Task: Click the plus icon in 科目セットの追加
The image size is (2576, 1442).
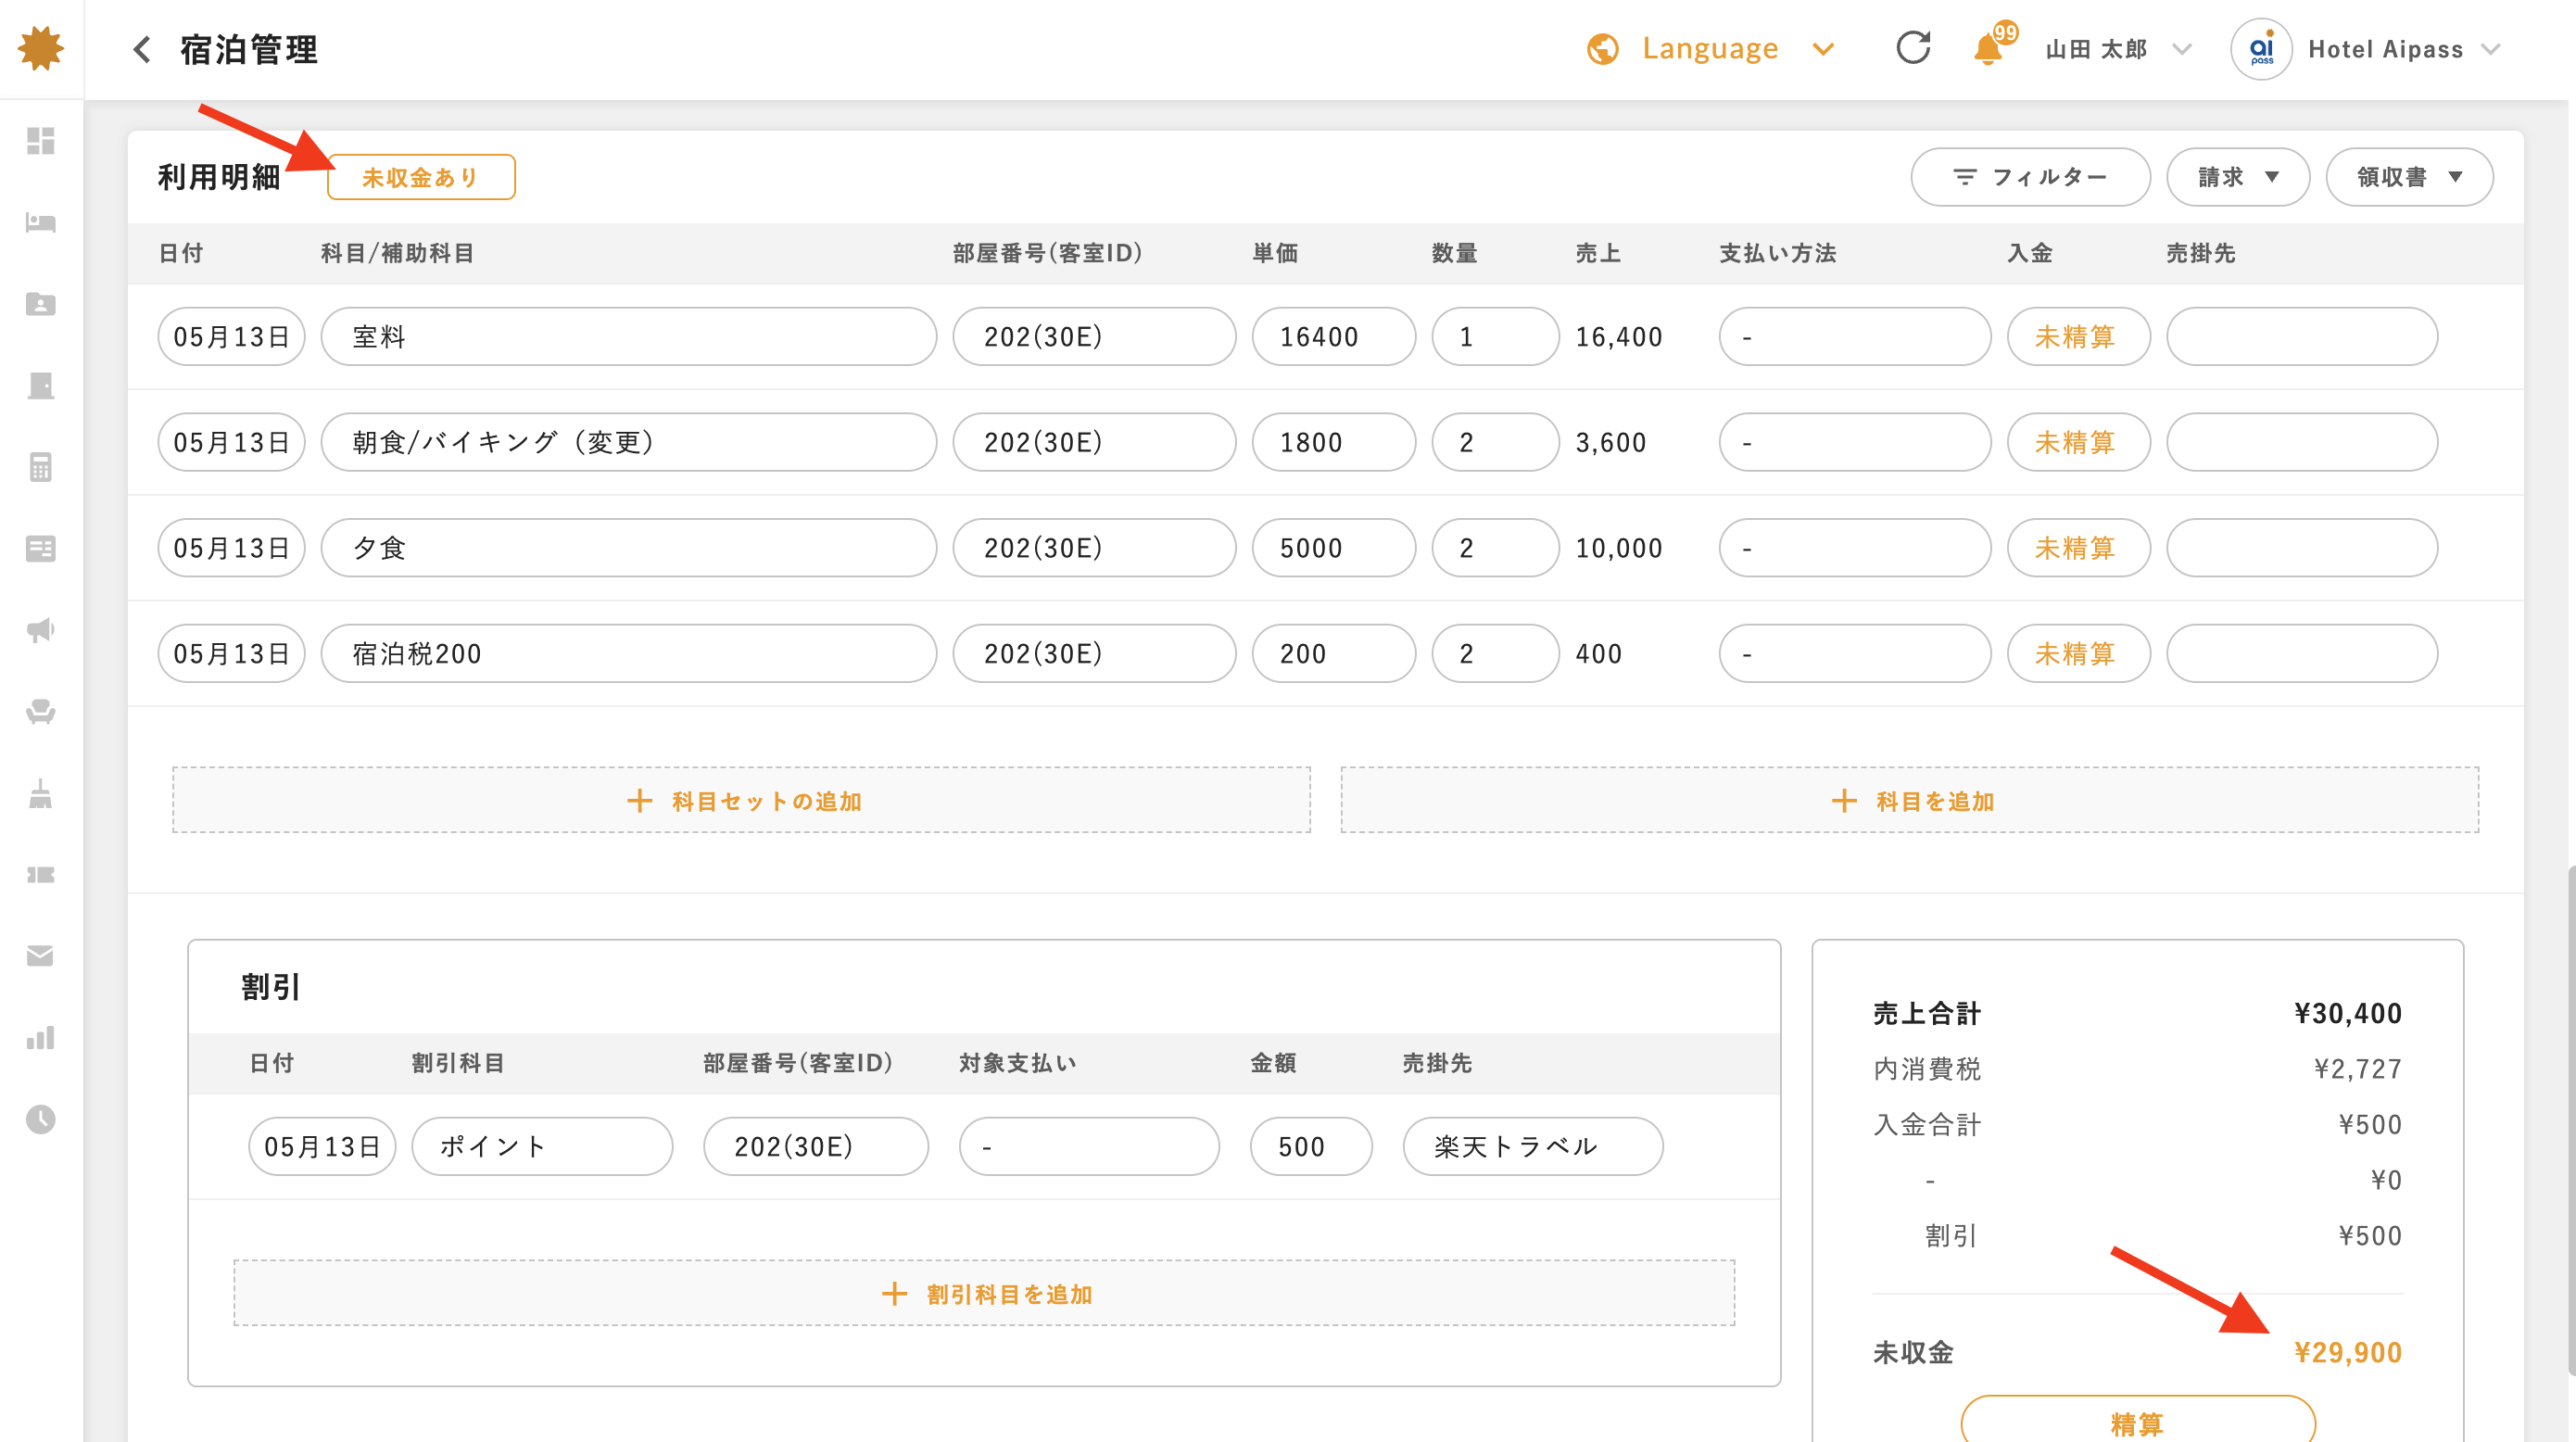Action: [640, 800]
